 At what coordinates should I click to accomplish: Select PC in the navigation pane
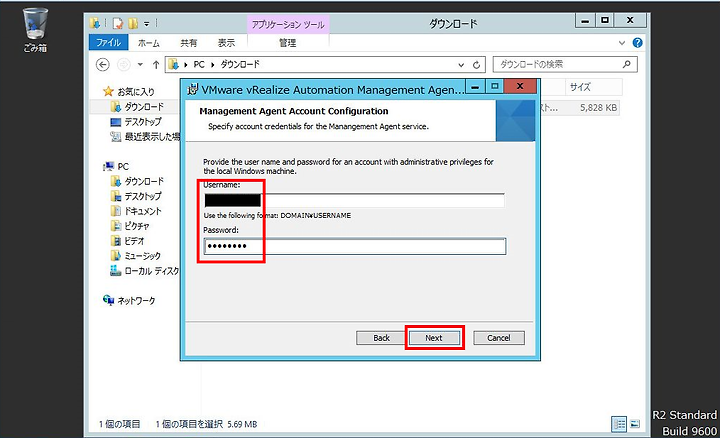click(123, 166)
